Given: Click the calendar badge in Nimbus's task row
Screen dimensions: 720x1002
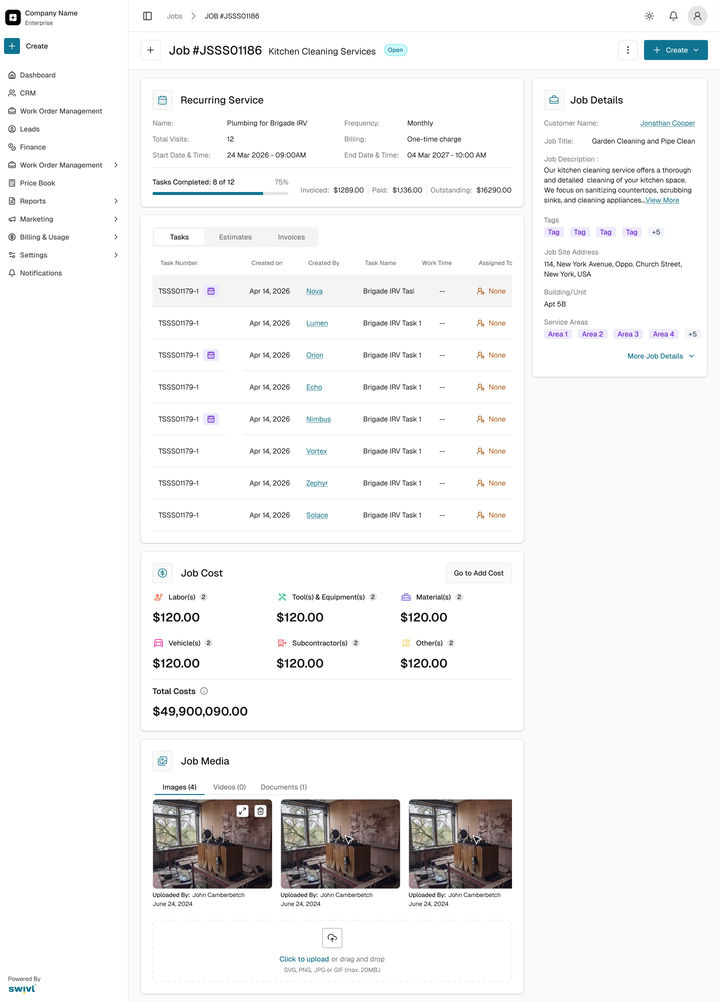Looking at the screenshot, I should pos(211,419).
